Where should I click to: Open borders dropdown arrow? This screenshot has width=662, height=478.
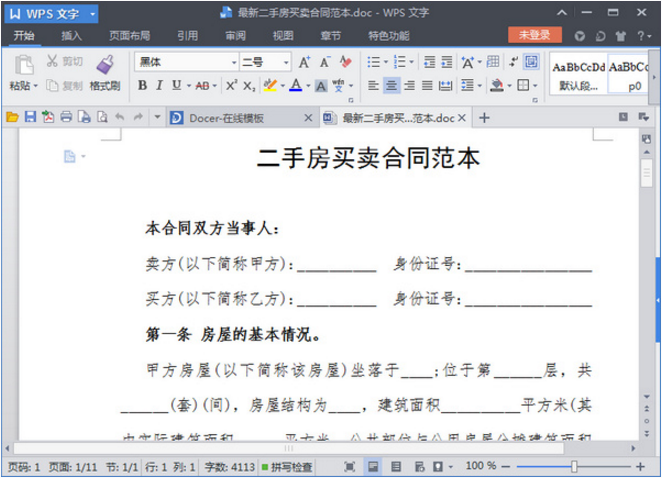click(x=535, y=86)
